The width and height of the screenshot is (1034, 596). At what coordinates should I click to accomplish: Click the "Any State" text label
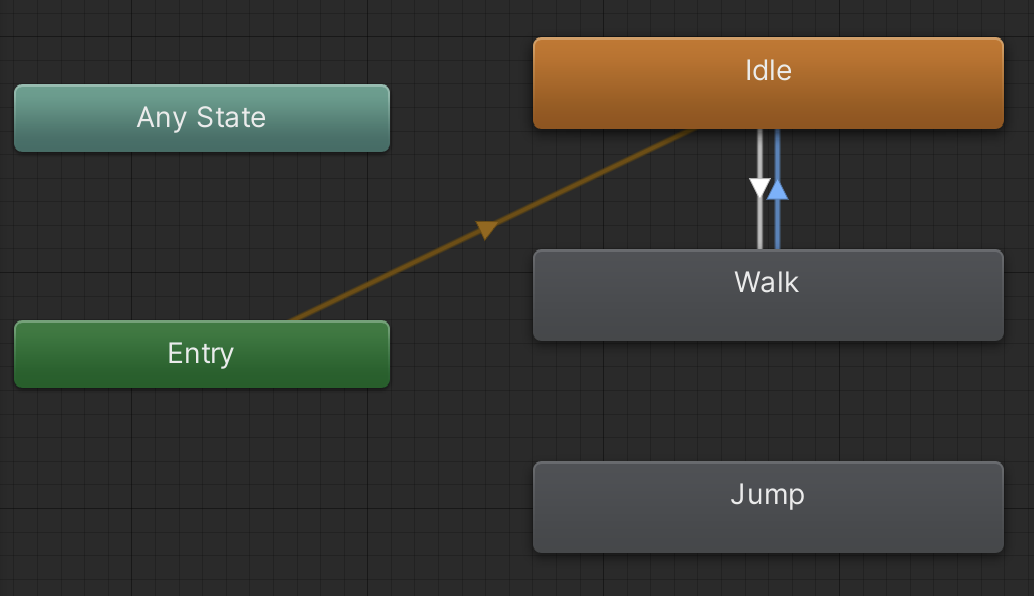[x=201, y=117]
